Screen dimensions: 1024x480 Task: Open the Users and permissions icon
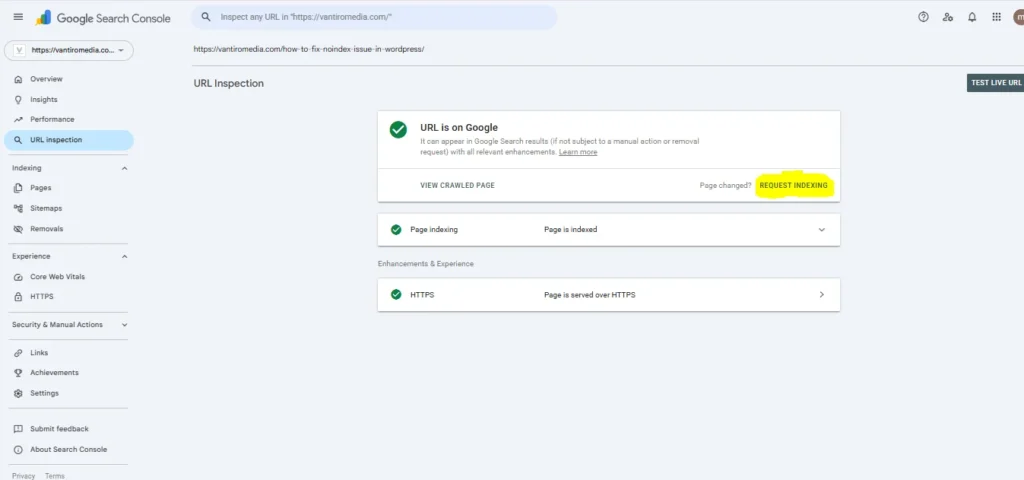[948, 17]
